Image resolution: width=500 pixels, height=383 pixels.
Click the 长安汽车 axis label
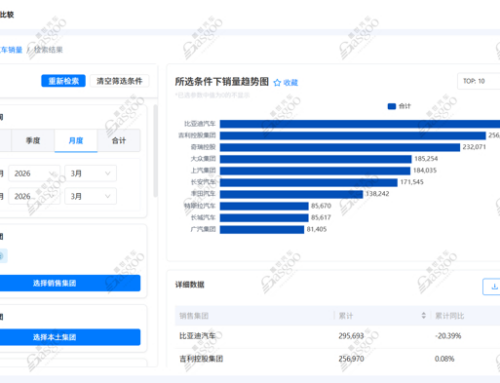click(x=203, y=182)
